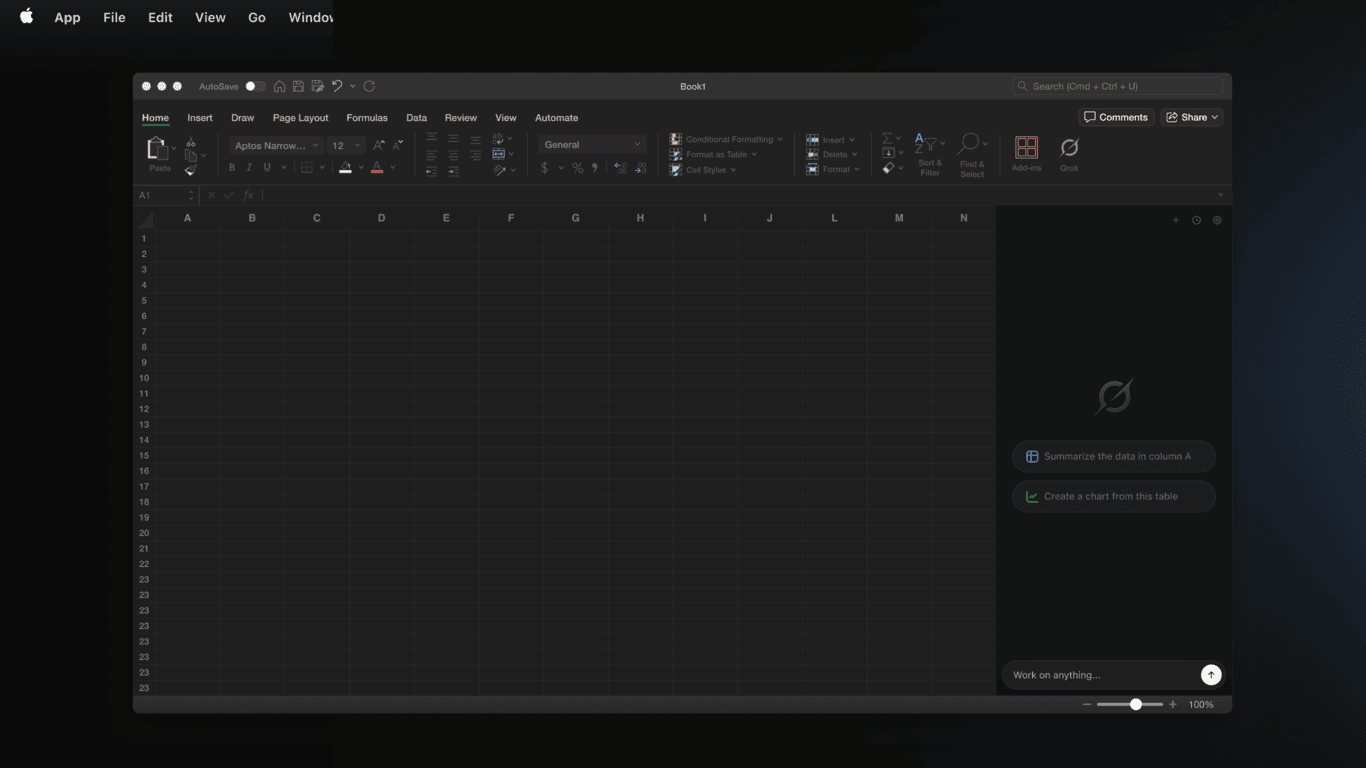Open the General number format dropdown
Screen dimensions: 1366x768
point(592,145)
